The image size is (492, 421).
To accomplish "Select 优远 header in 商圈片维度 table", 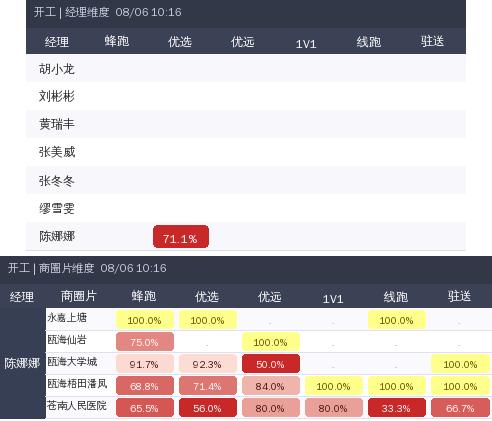I will 270,297.
